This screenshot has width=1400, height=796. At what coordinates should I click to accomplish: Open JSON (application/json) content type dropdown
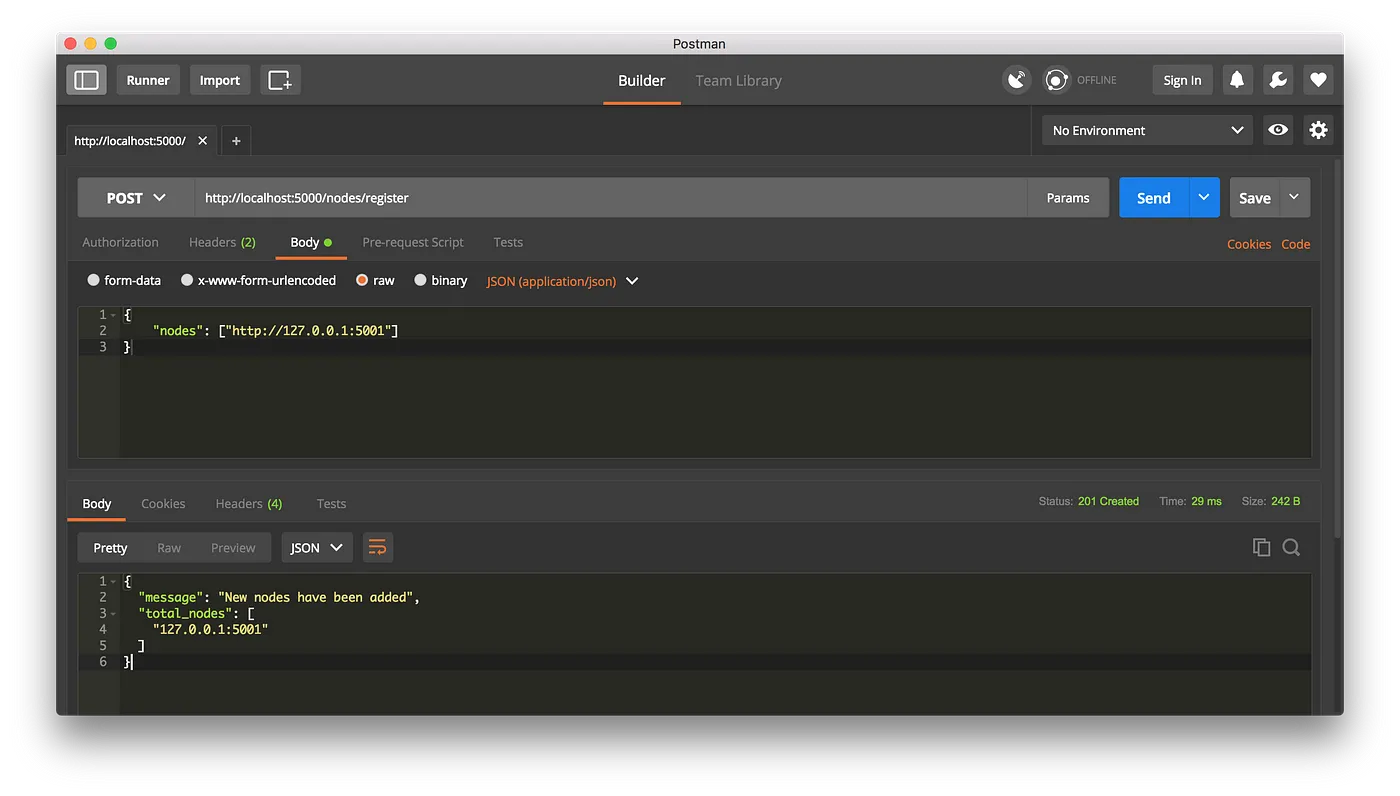(x=562, y=281)
